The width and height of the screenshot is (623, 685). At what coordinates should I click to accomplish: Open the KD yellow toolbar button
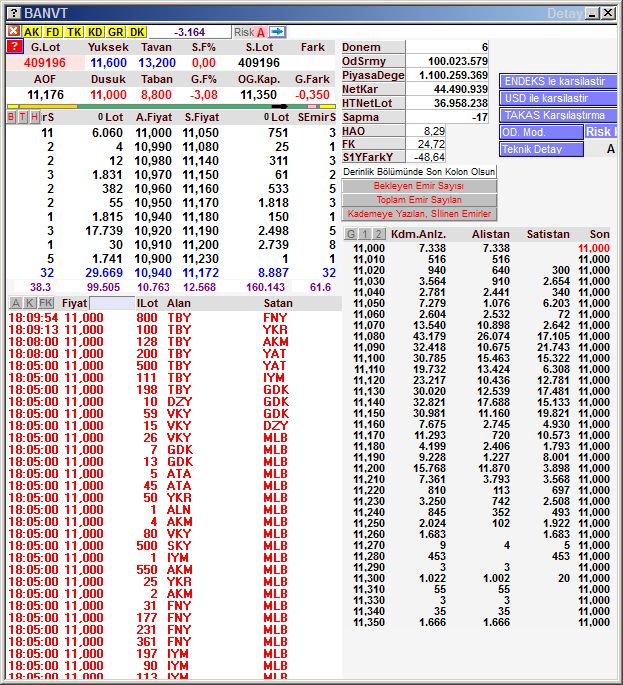coord(95,32)
